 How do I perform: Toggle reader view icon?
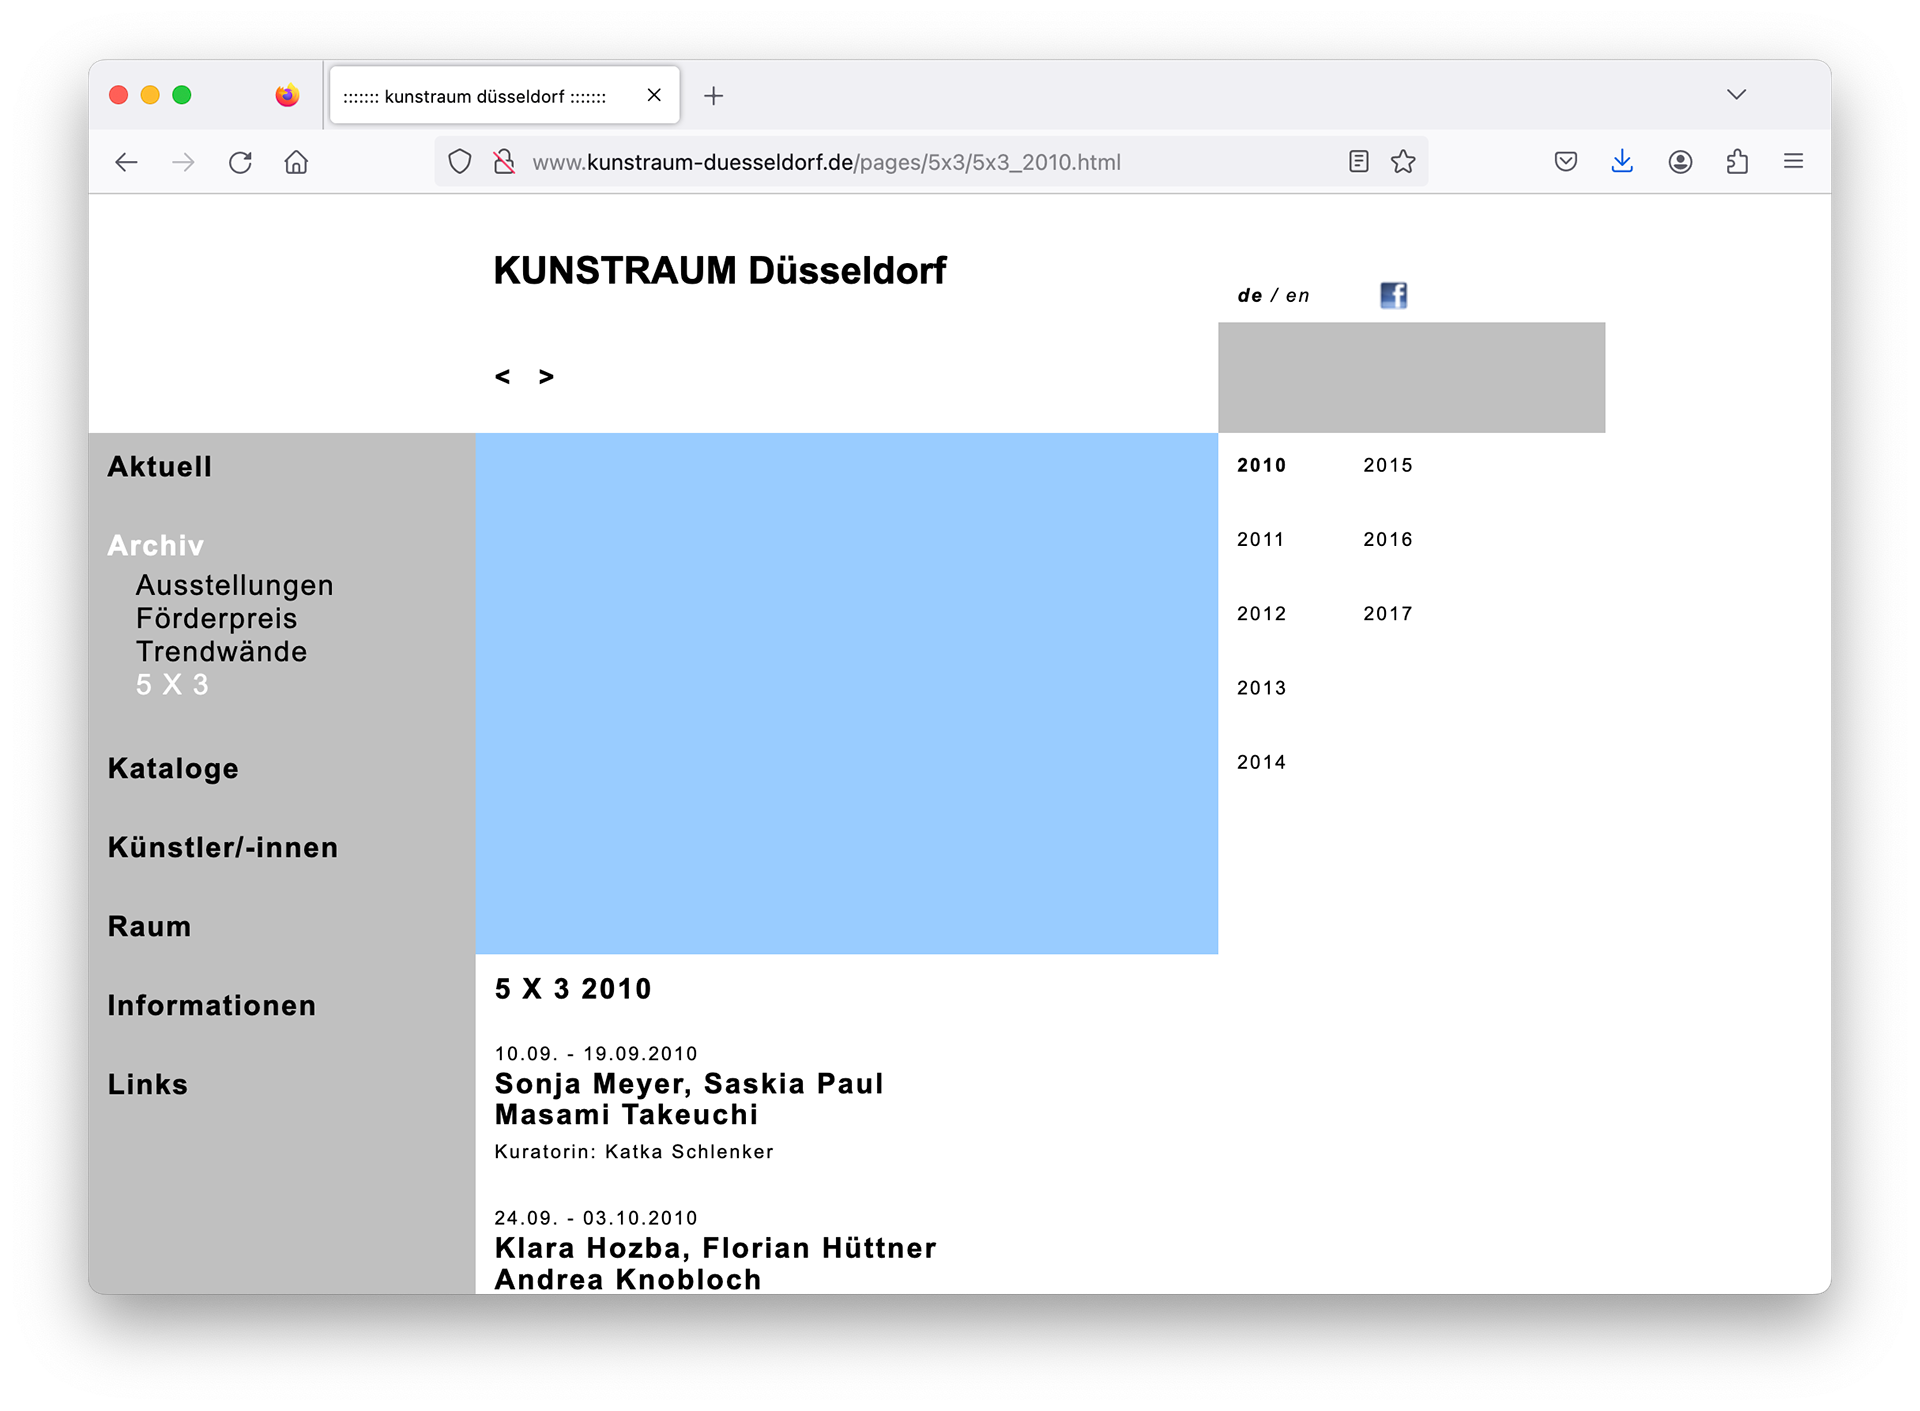tap(1358, 162)
